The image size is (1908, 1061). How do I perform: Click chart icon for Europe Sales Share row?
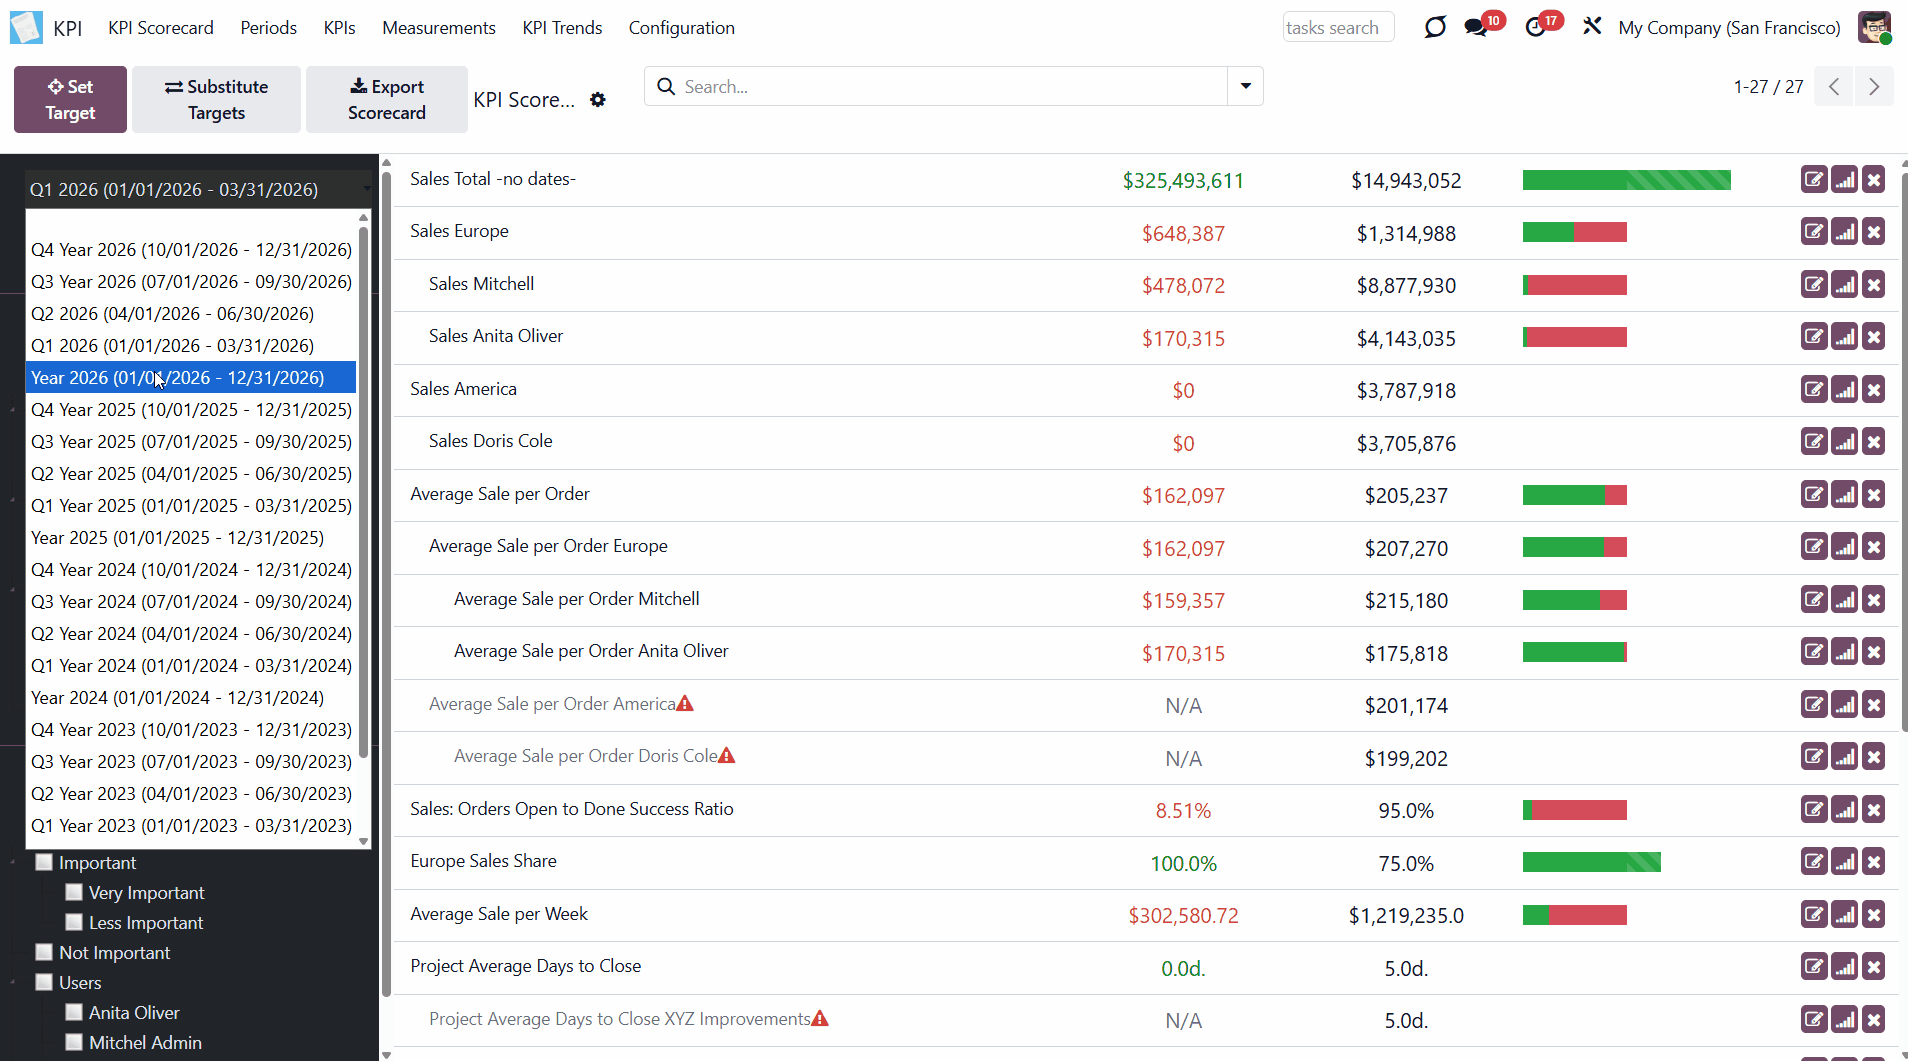[1844, 862]
